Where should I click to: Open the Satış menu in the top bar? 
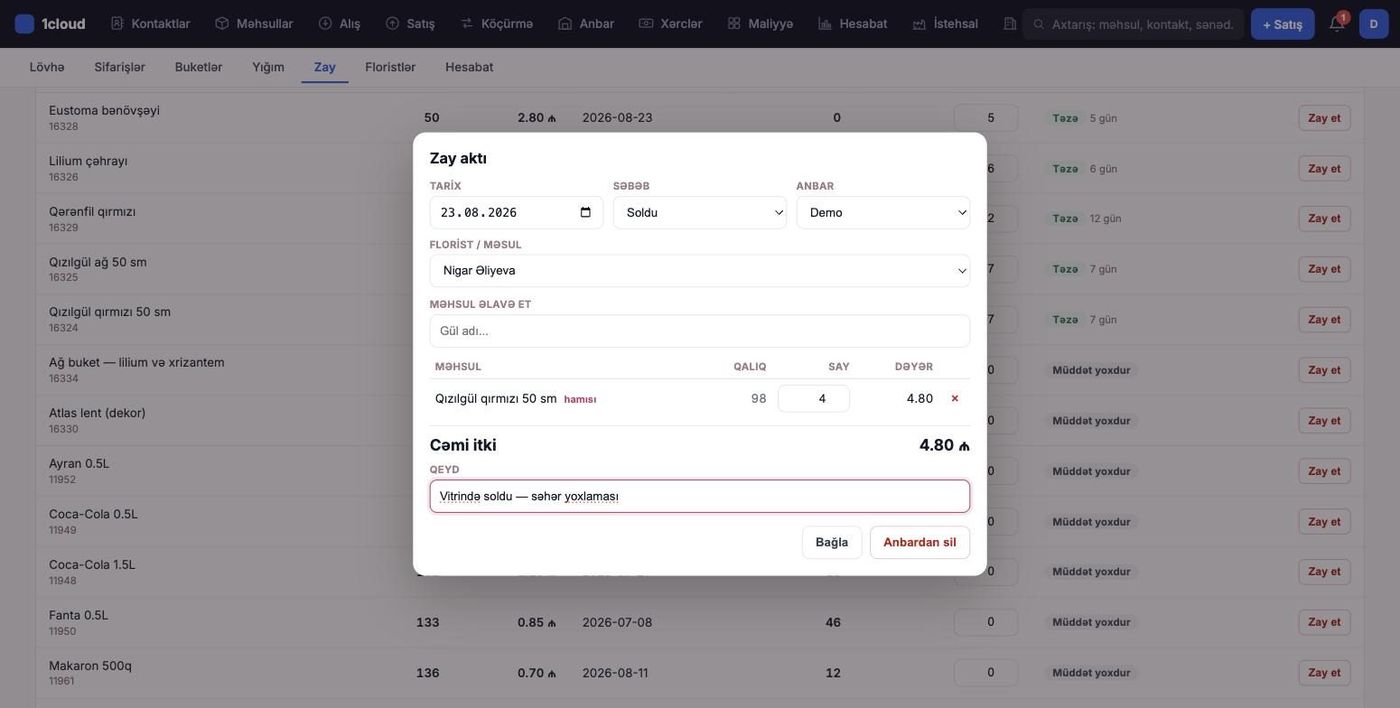pos(410,24)
